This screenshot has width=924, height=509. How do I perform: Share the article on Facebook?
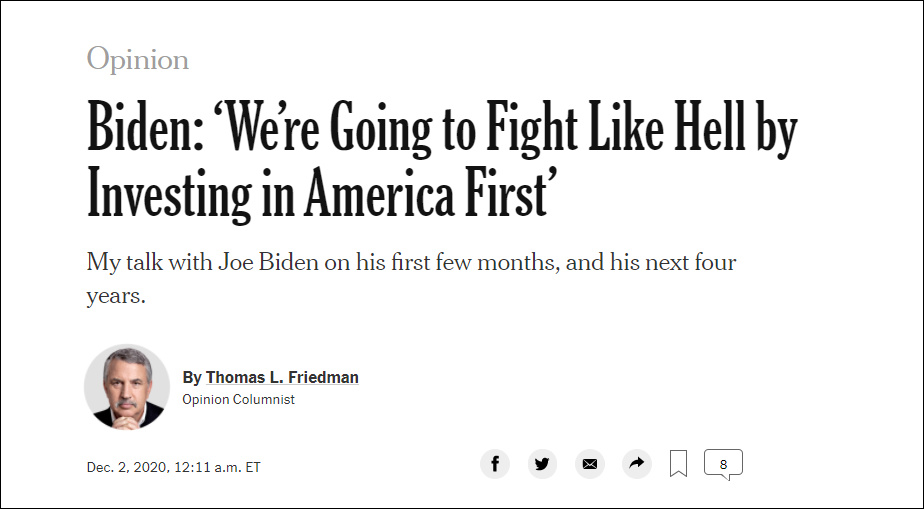point(495,464)
